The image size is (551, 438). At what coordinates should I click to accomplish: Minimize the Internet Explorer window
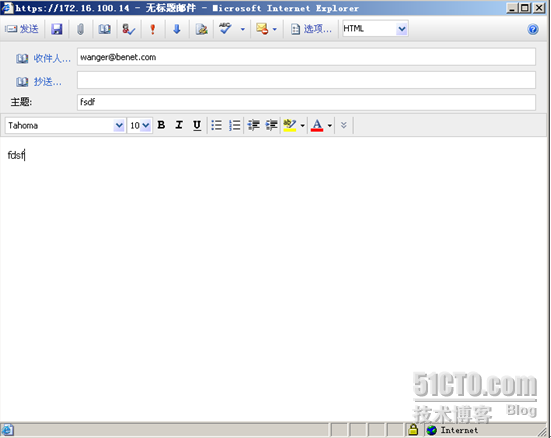(512, 8)
